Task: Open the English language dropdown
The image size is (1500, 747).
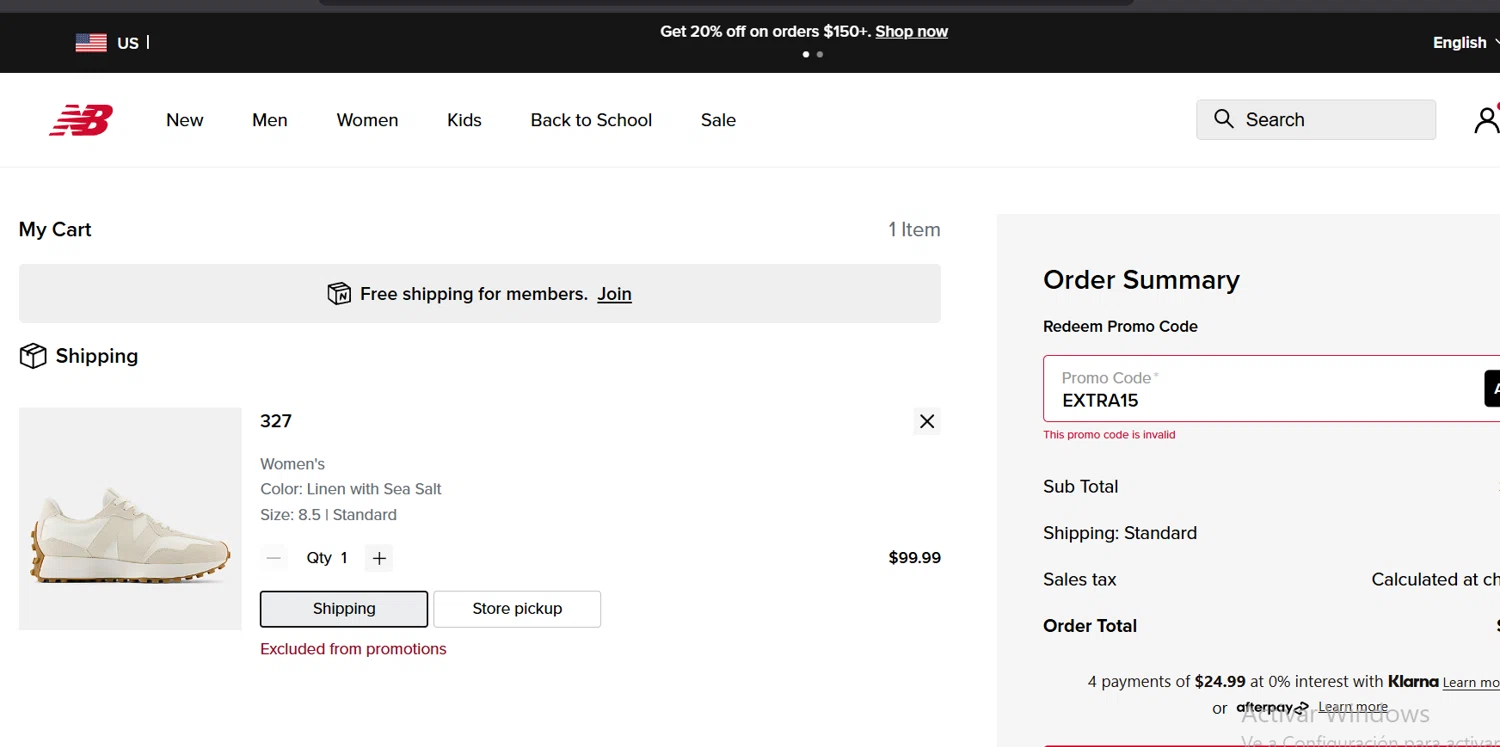Action: (1466, 42)
